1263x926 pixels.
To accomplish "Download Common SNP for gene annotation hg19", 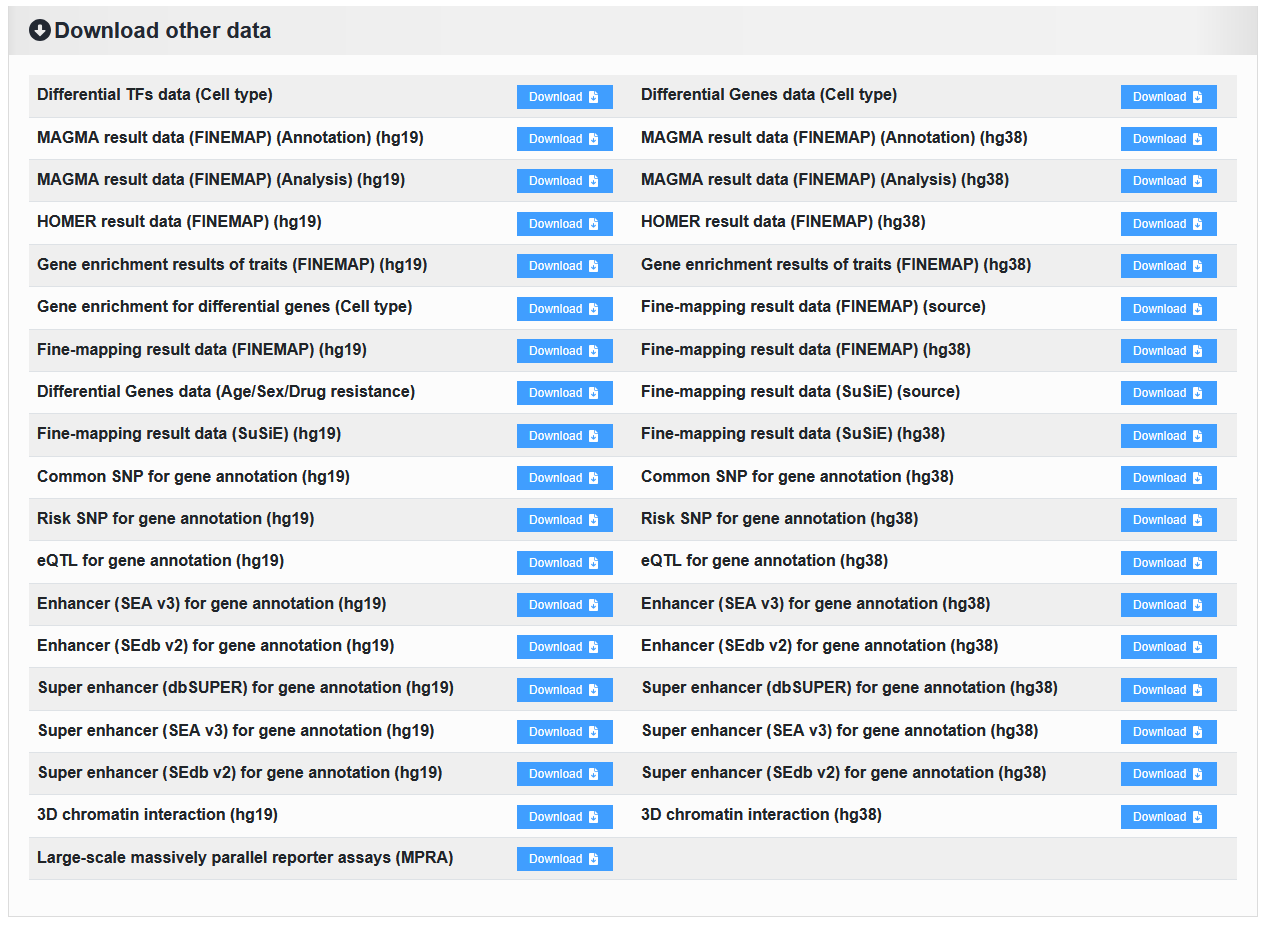I will tap(565, 478).
